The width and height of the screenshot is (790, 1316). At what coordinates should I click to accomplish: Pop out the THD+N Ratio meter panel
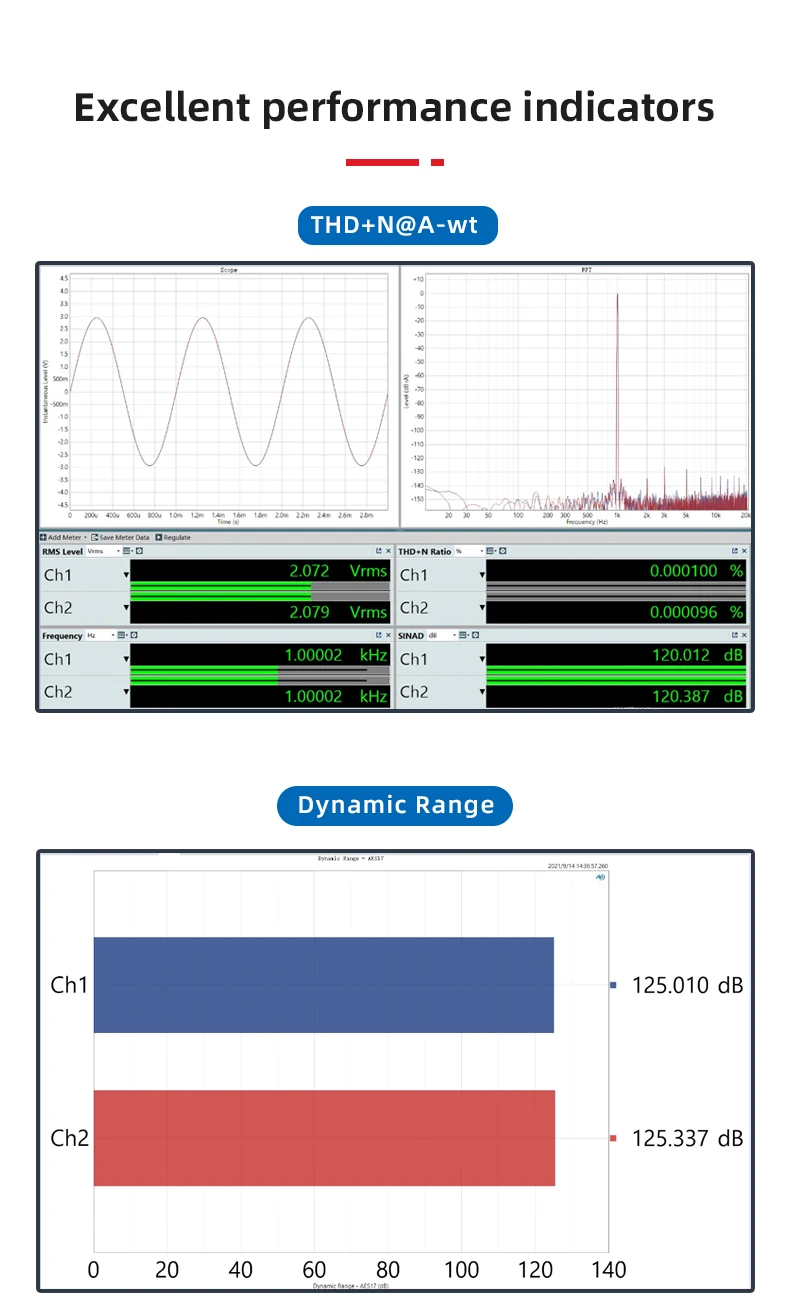coord(735,551)
